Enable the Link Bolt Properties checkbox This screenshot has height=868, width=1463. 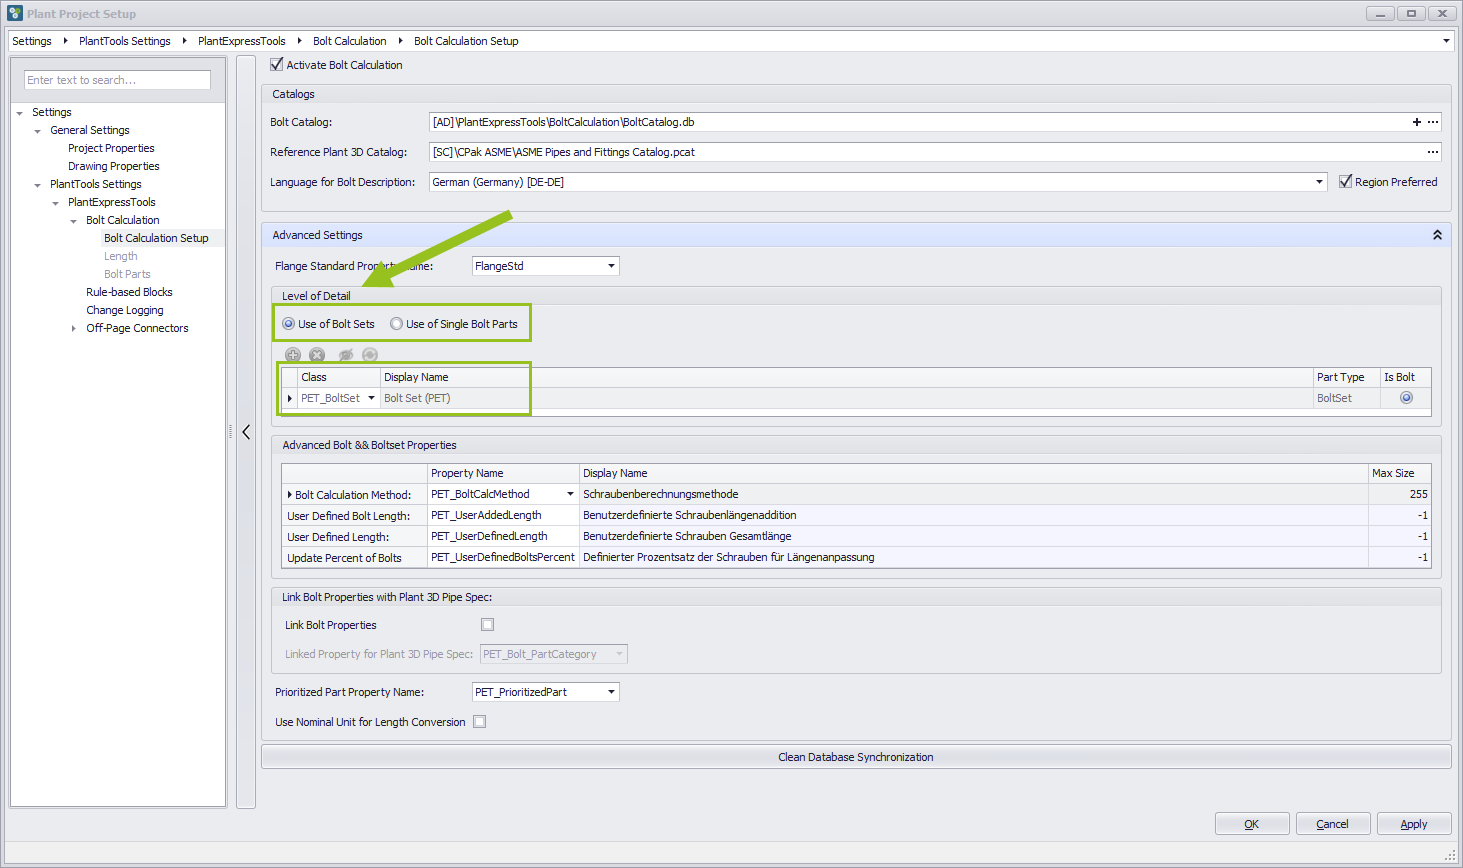click(x=487, y=624)
